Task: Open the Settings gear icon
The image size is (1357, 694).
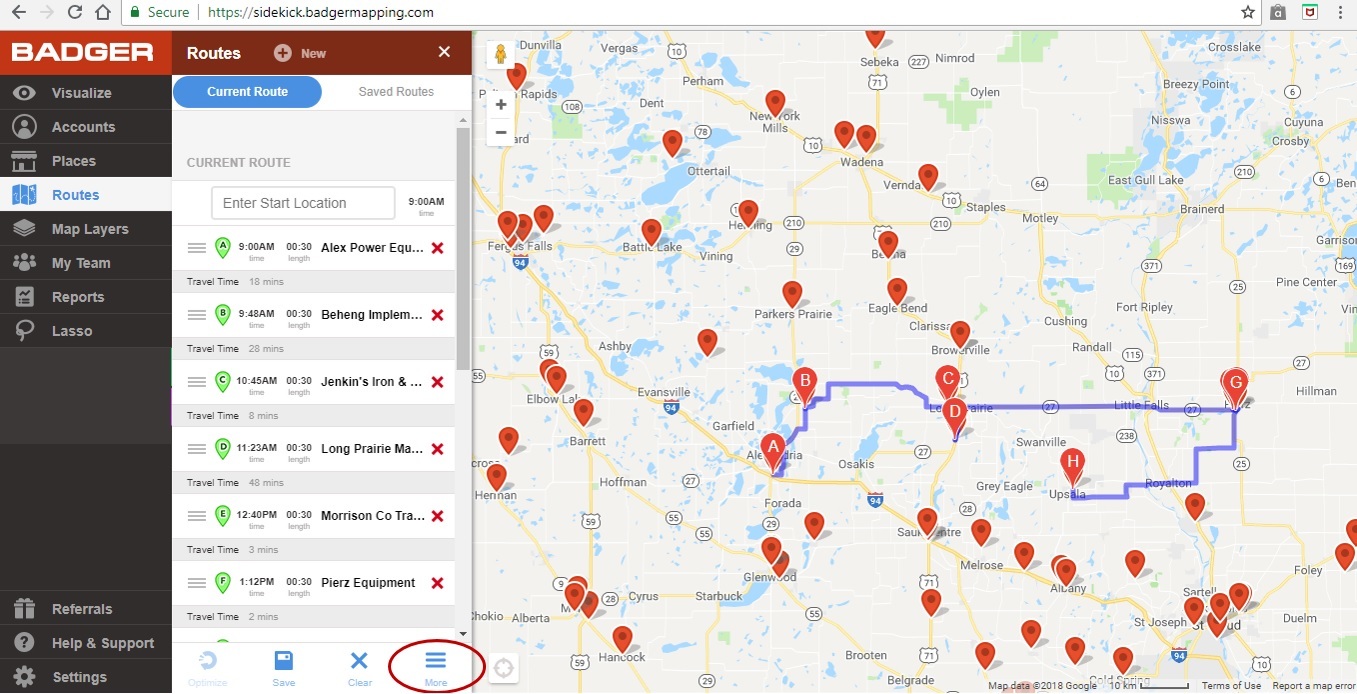Action: [25, 677]
